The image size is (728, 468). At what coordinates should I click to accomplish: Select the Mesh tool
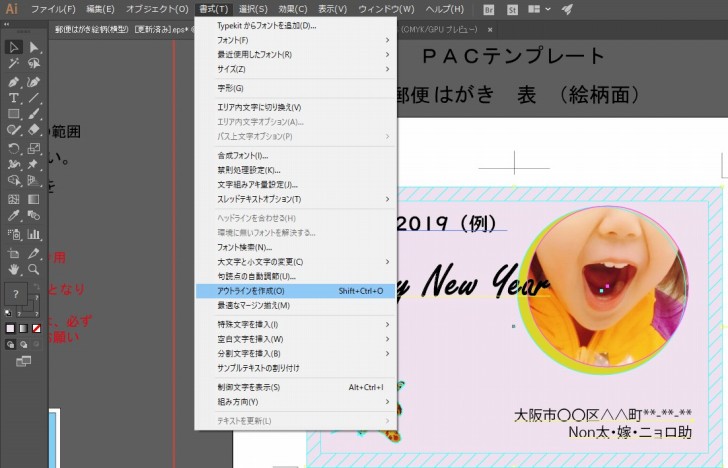pyautogui.click(x=13, y=199)
